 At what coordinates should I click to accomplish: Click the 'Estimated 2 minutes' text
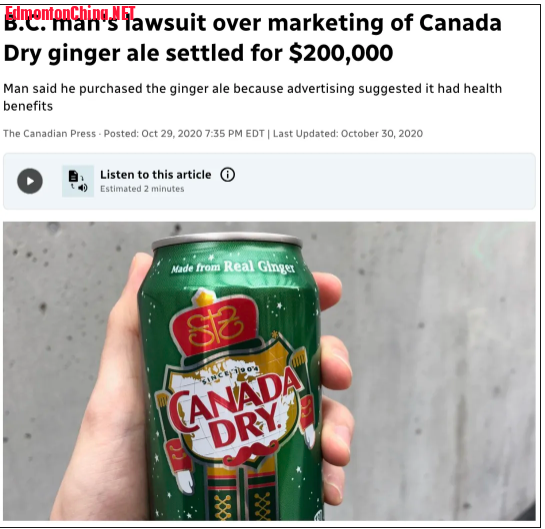point(142,189)
